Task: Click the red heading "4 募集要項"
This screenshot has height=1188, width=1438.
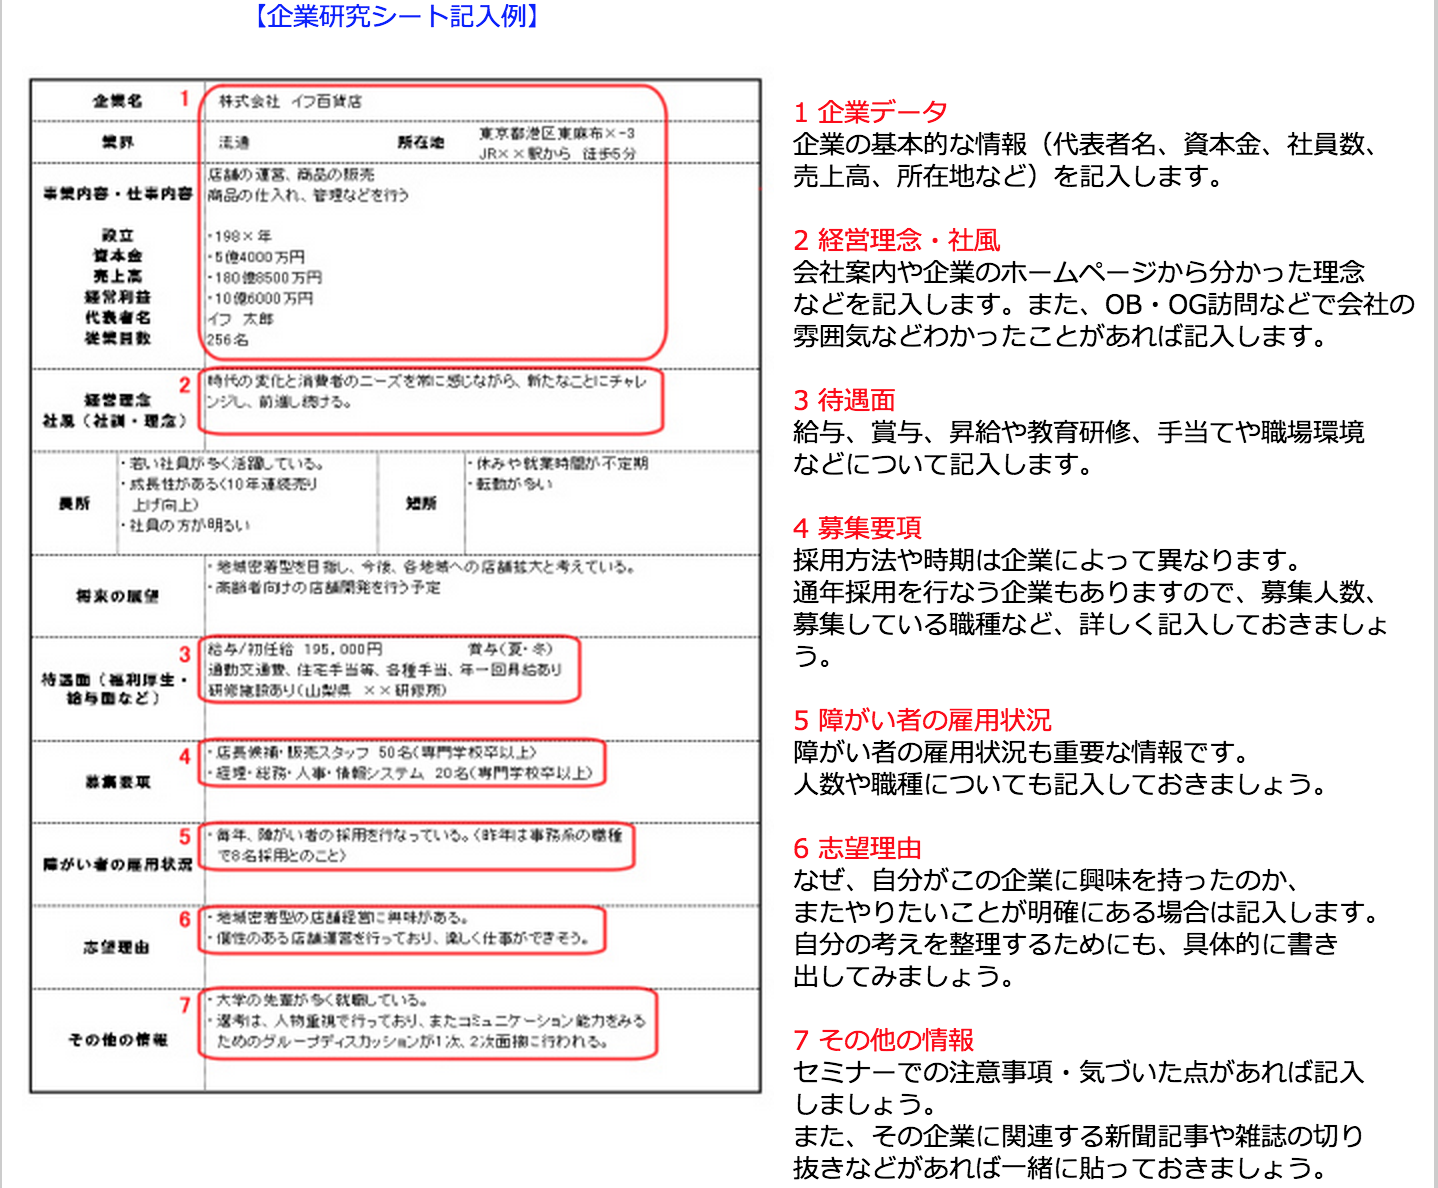Action: 857,528
